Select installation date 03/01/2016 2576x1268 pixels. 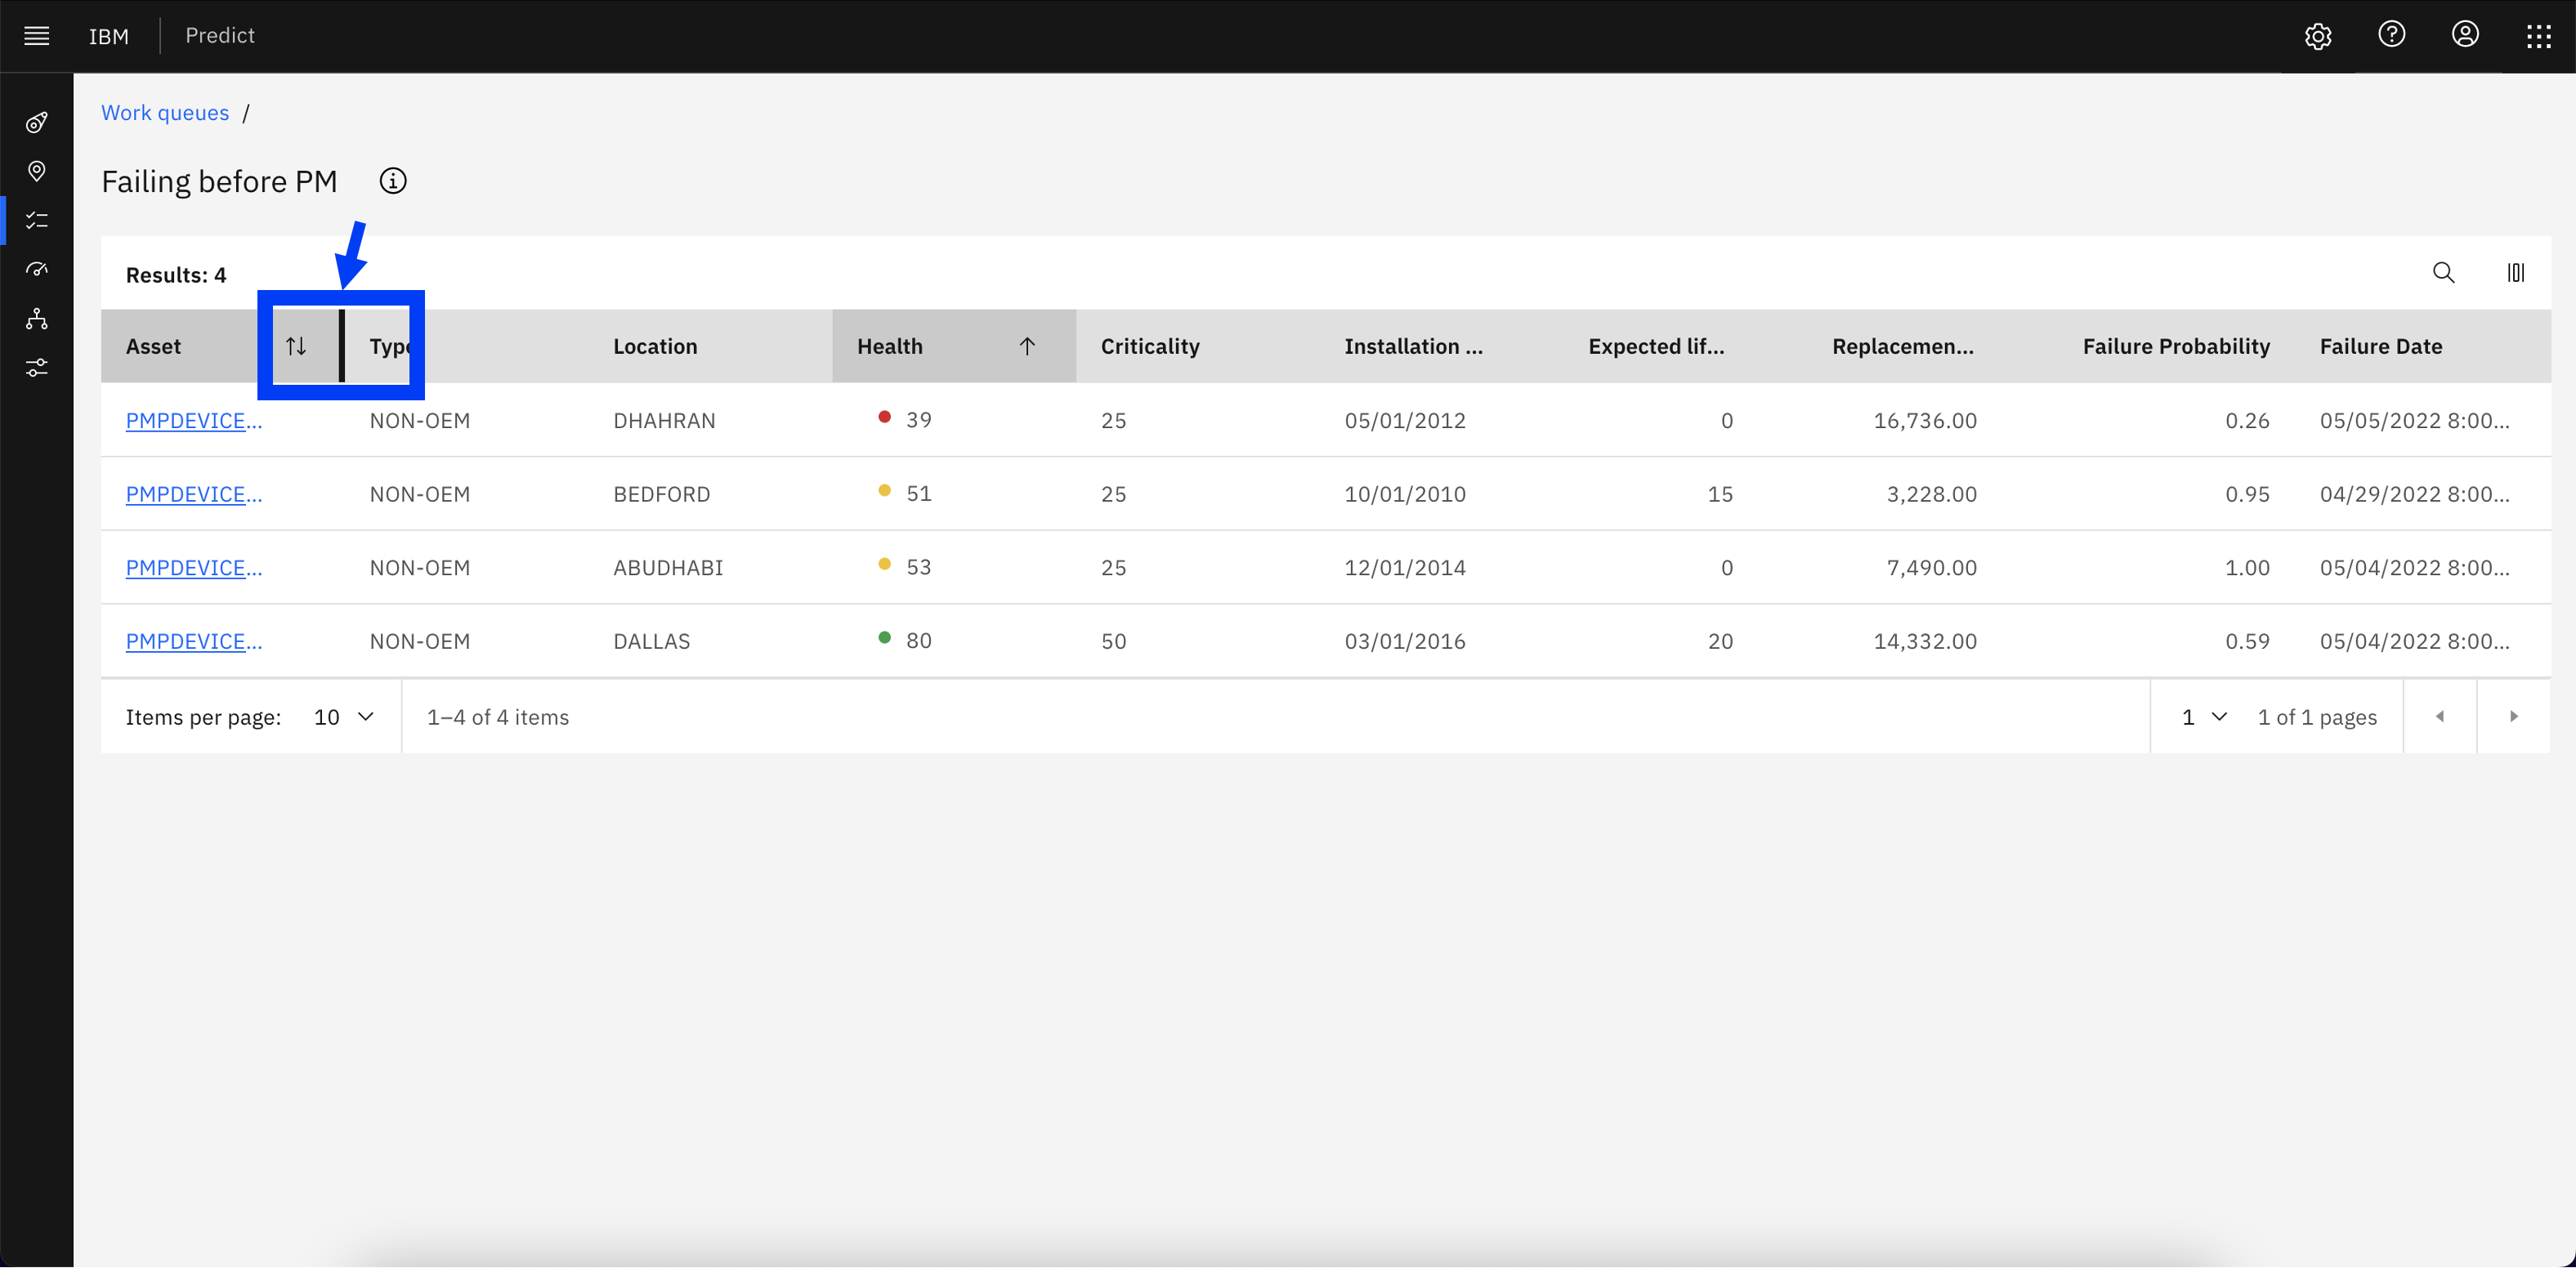[1405, 641]
